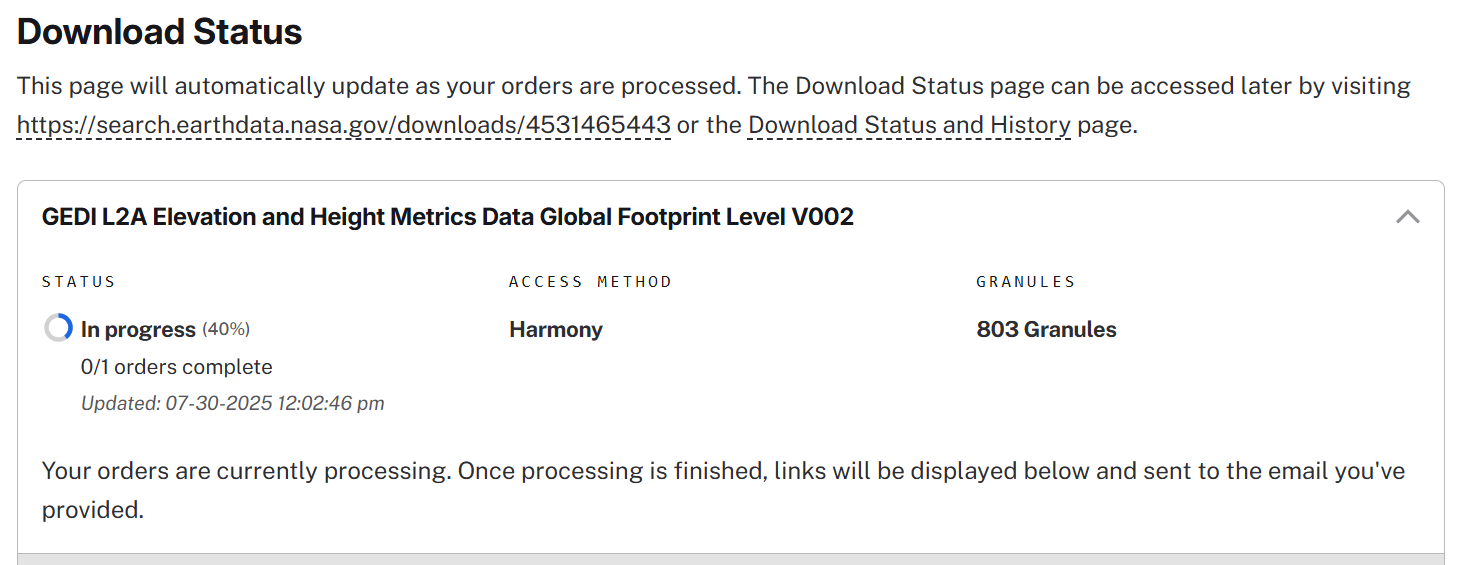The image size is (1458, 565).
Task: Click the circular in-progress spinner icon
Action: click(x=59, y=328)
